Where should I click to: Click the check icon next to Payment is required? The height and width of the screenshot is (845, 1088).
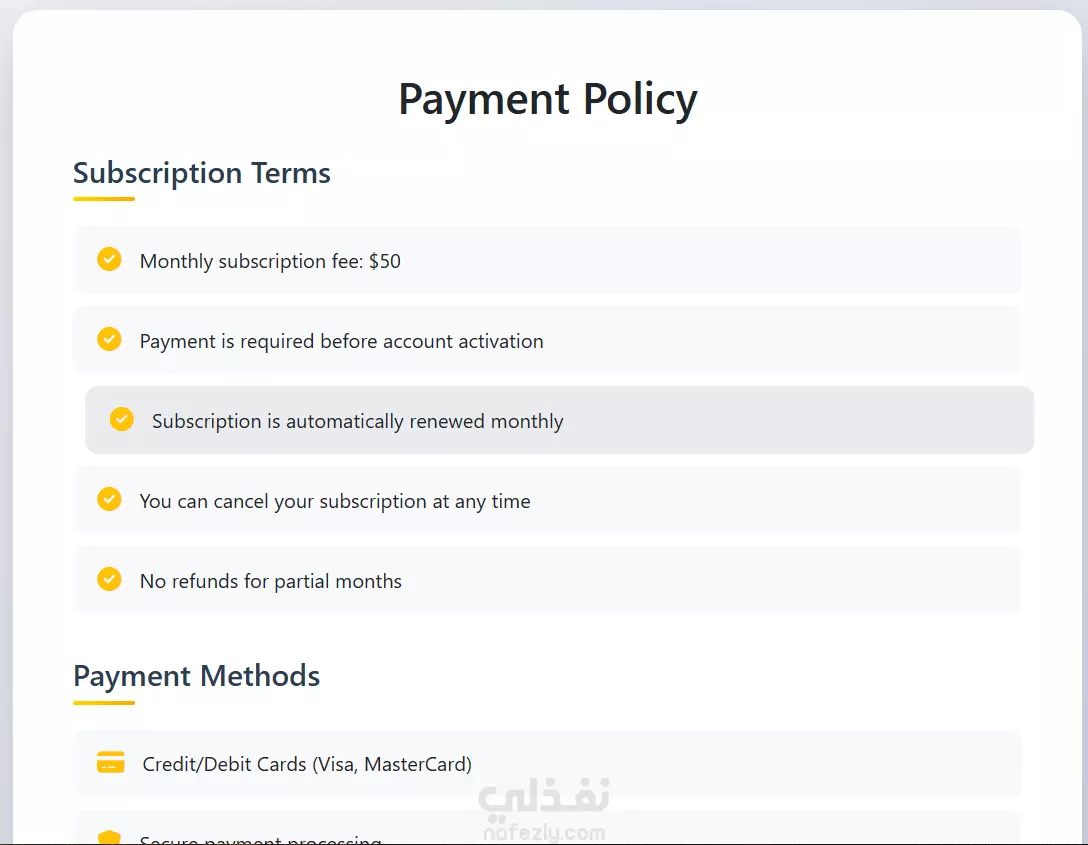click(109, 339)
